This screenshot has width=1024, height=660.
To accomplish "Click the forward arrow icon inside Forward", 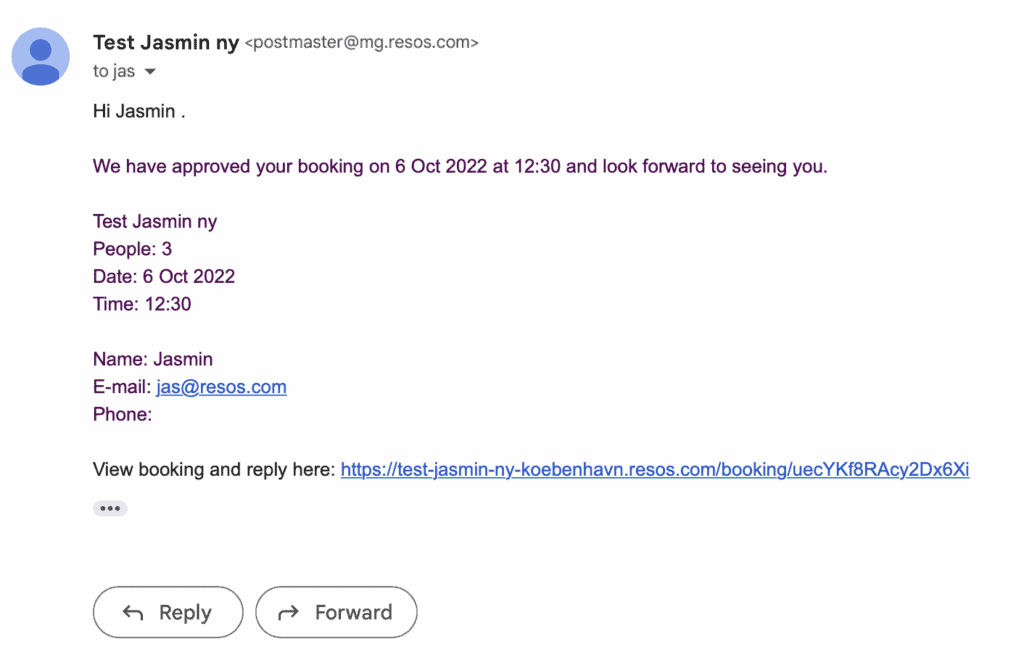I will pos(289,612).
